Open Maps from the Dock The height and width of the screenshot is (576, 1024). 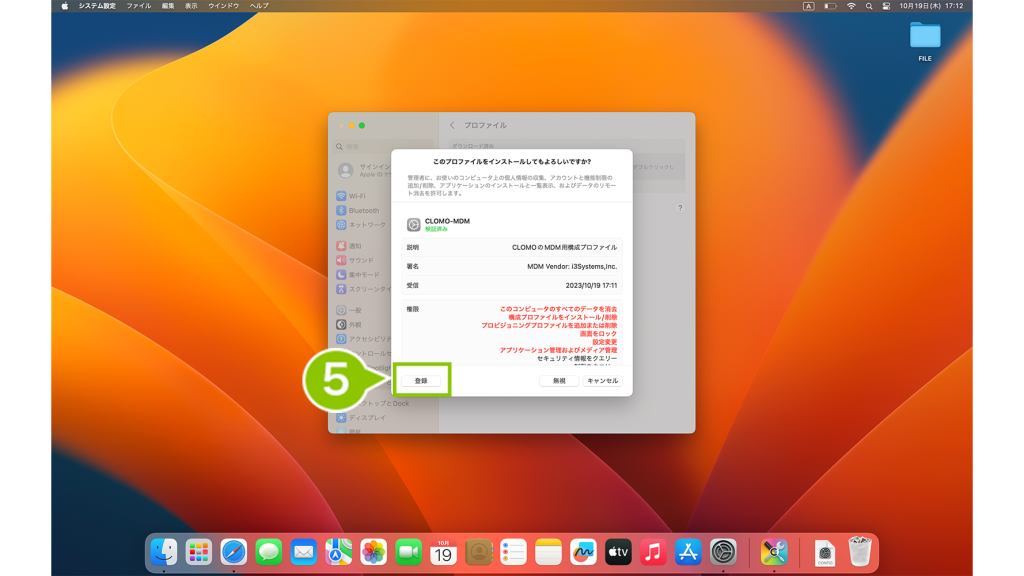338,552
